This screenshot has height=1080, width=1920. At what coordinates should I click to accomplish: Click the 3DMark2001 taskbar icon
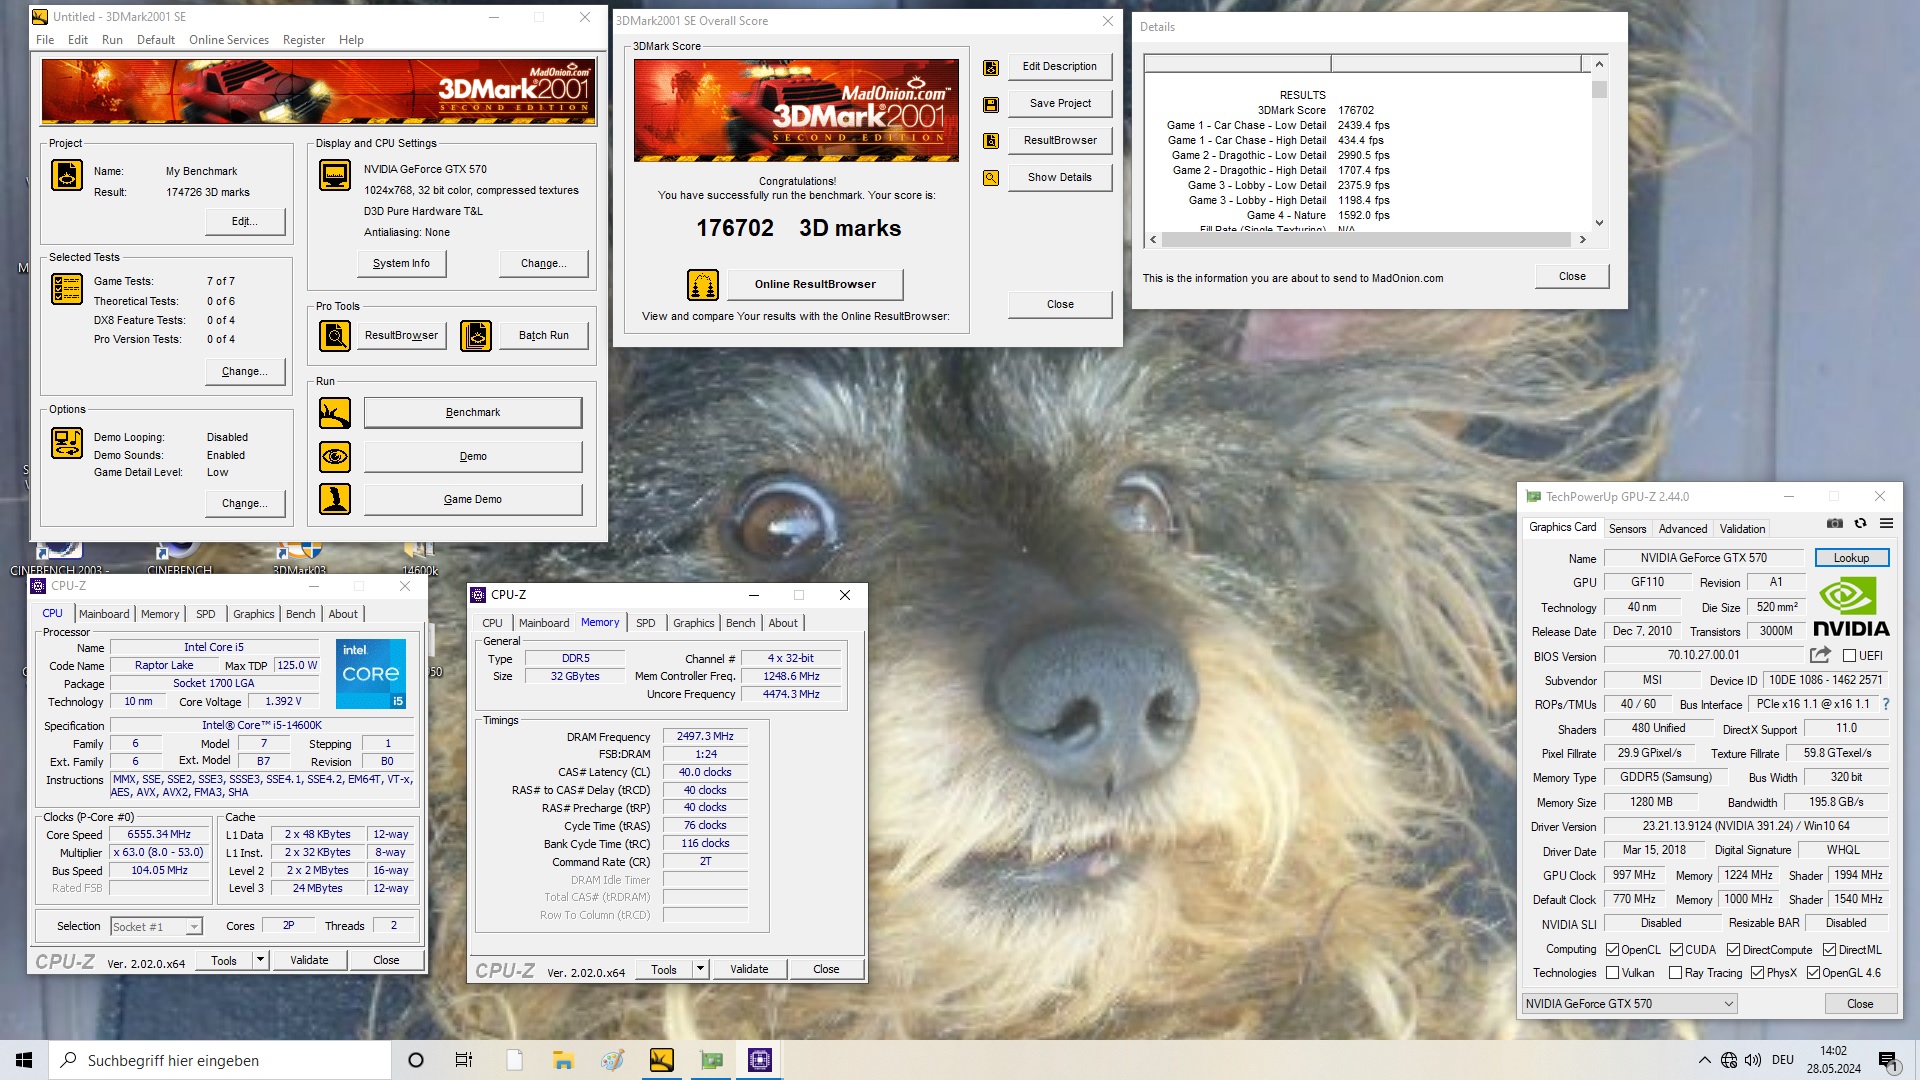click(x=662, y=1060)
